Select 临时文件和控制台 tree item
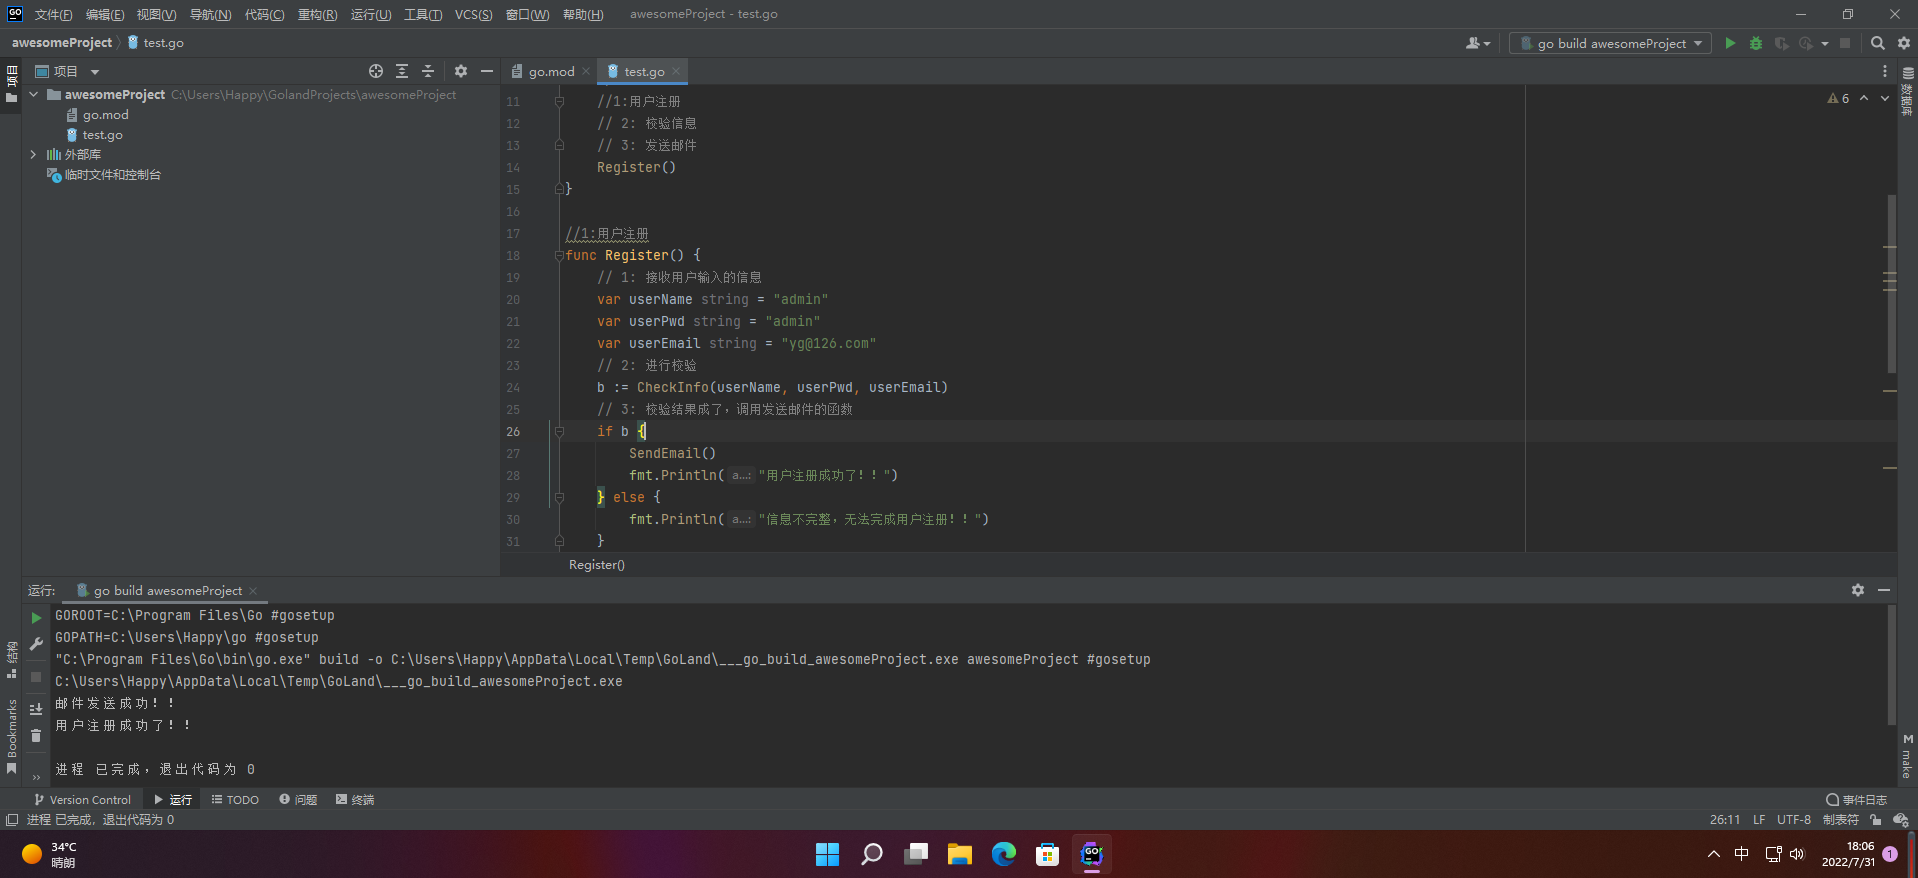The width and height of the screenshot is (1918, 878). (112, 175)
